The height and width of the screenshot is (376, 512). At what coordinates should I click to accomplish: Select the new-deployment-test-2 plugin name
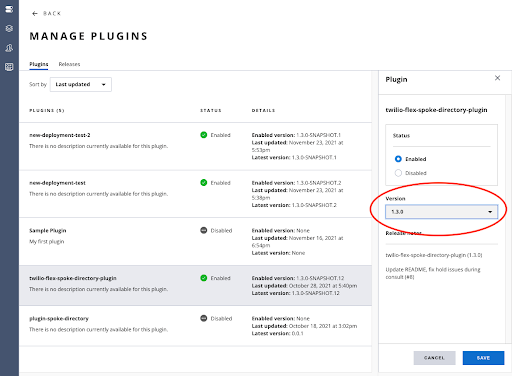60,135
